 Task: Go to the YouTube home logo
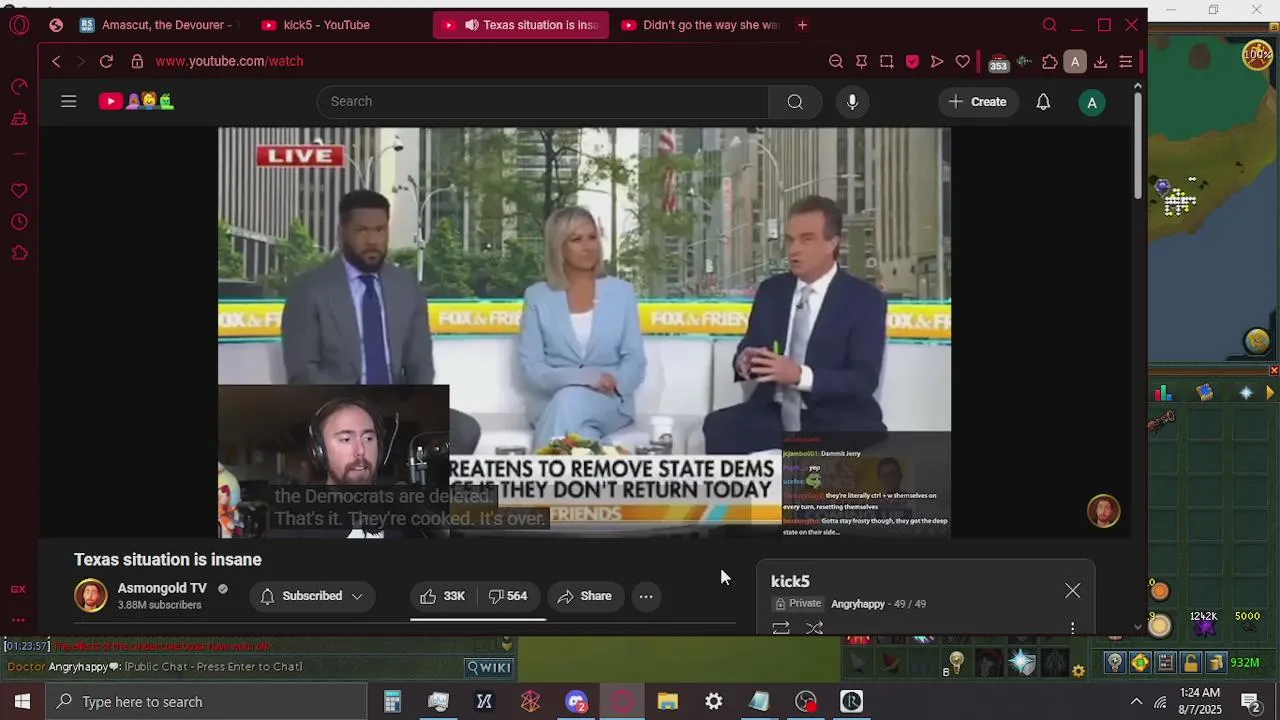[x=136, y=101]
